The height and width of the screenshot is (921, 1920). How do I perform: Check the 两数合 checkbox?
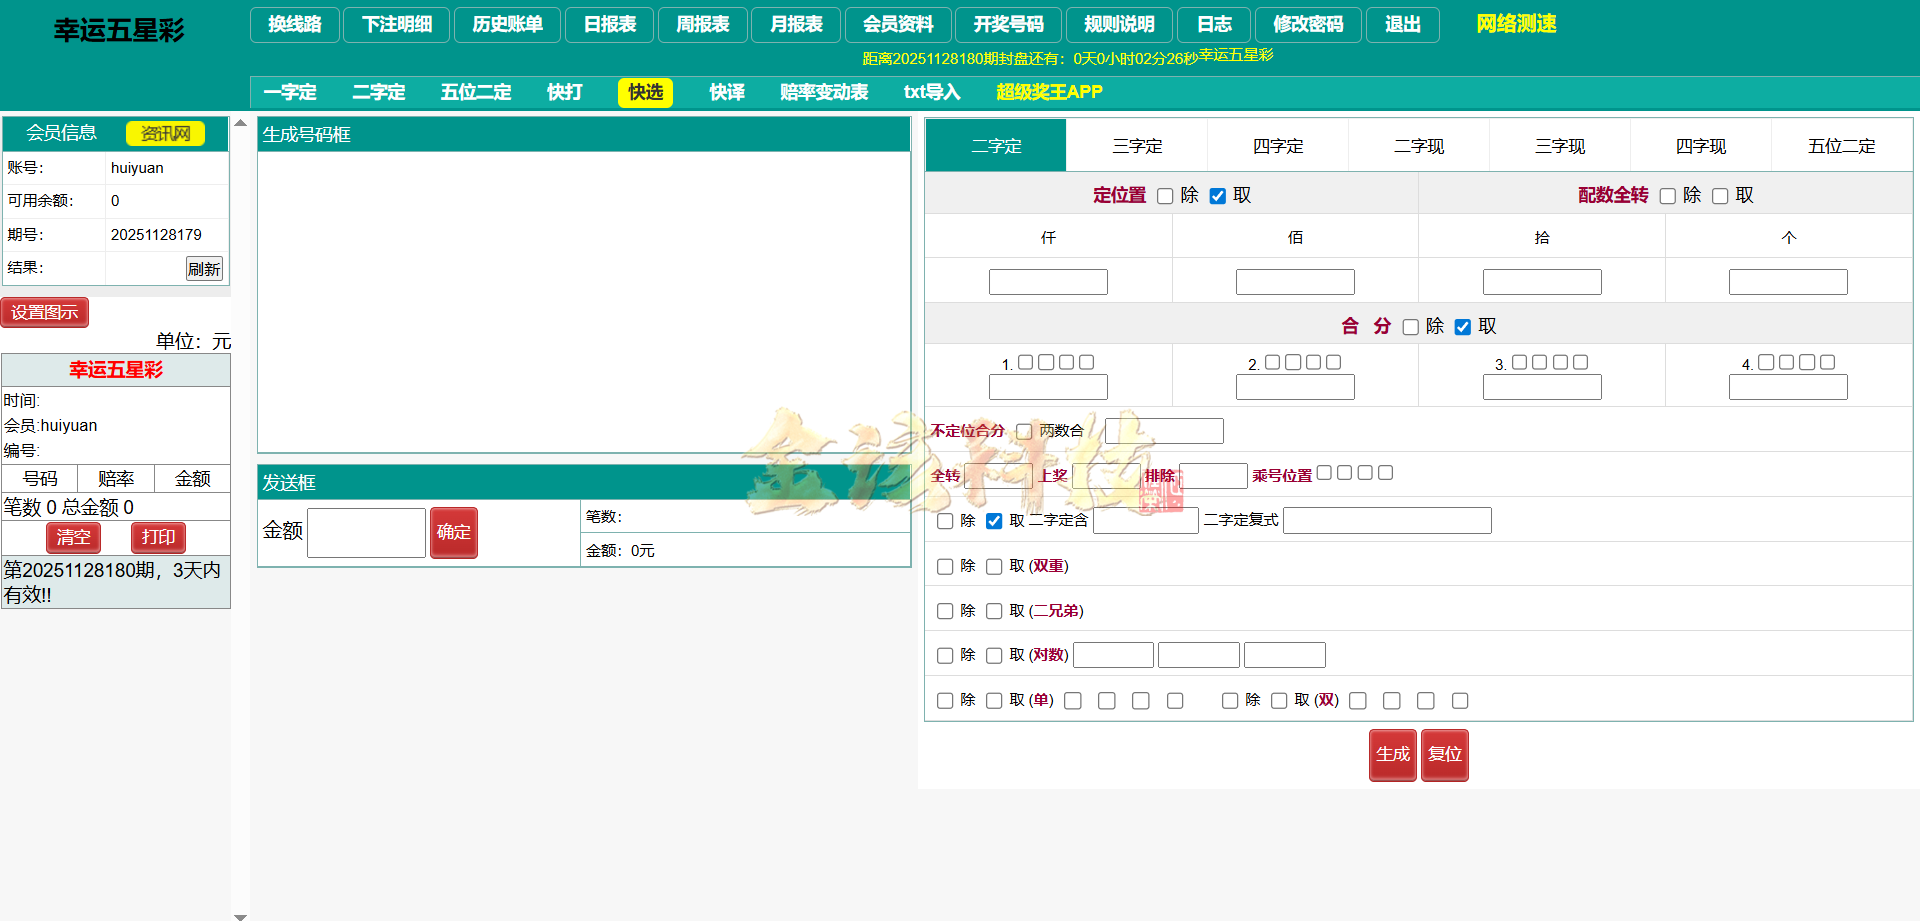point(1024,430)
